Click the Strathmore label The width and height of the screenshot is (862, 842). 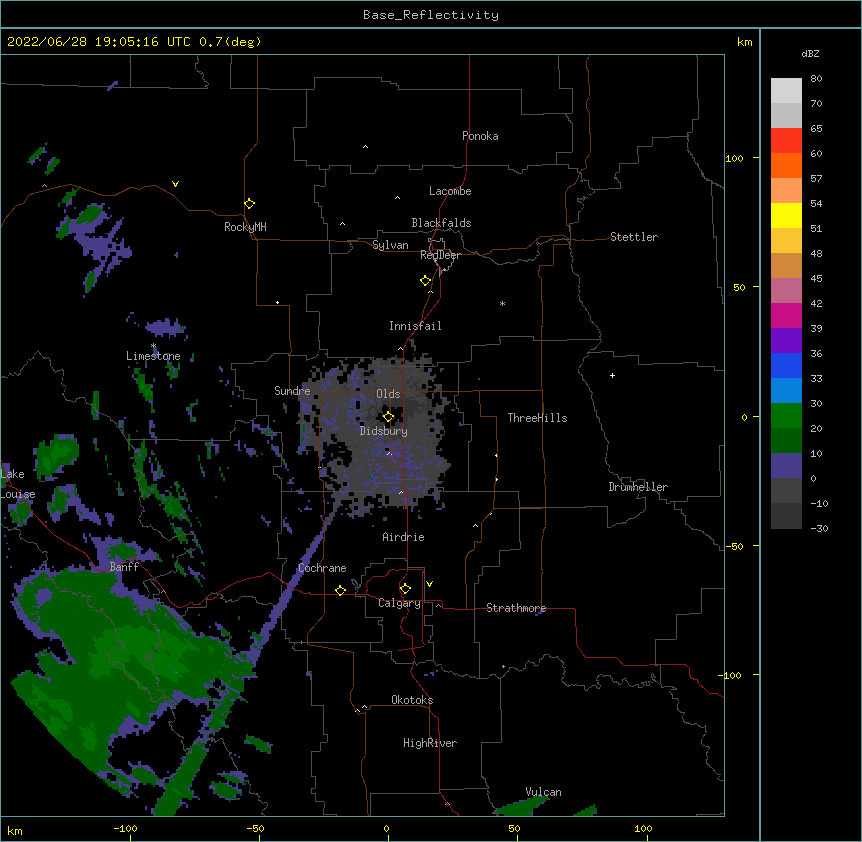pos(516,608)
